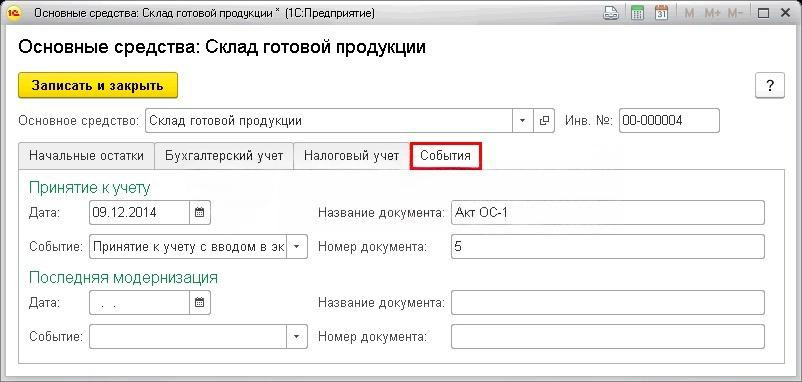Click the empty Последняя модернизация date field
The image size is (802, 382).
tap(139, 303)
